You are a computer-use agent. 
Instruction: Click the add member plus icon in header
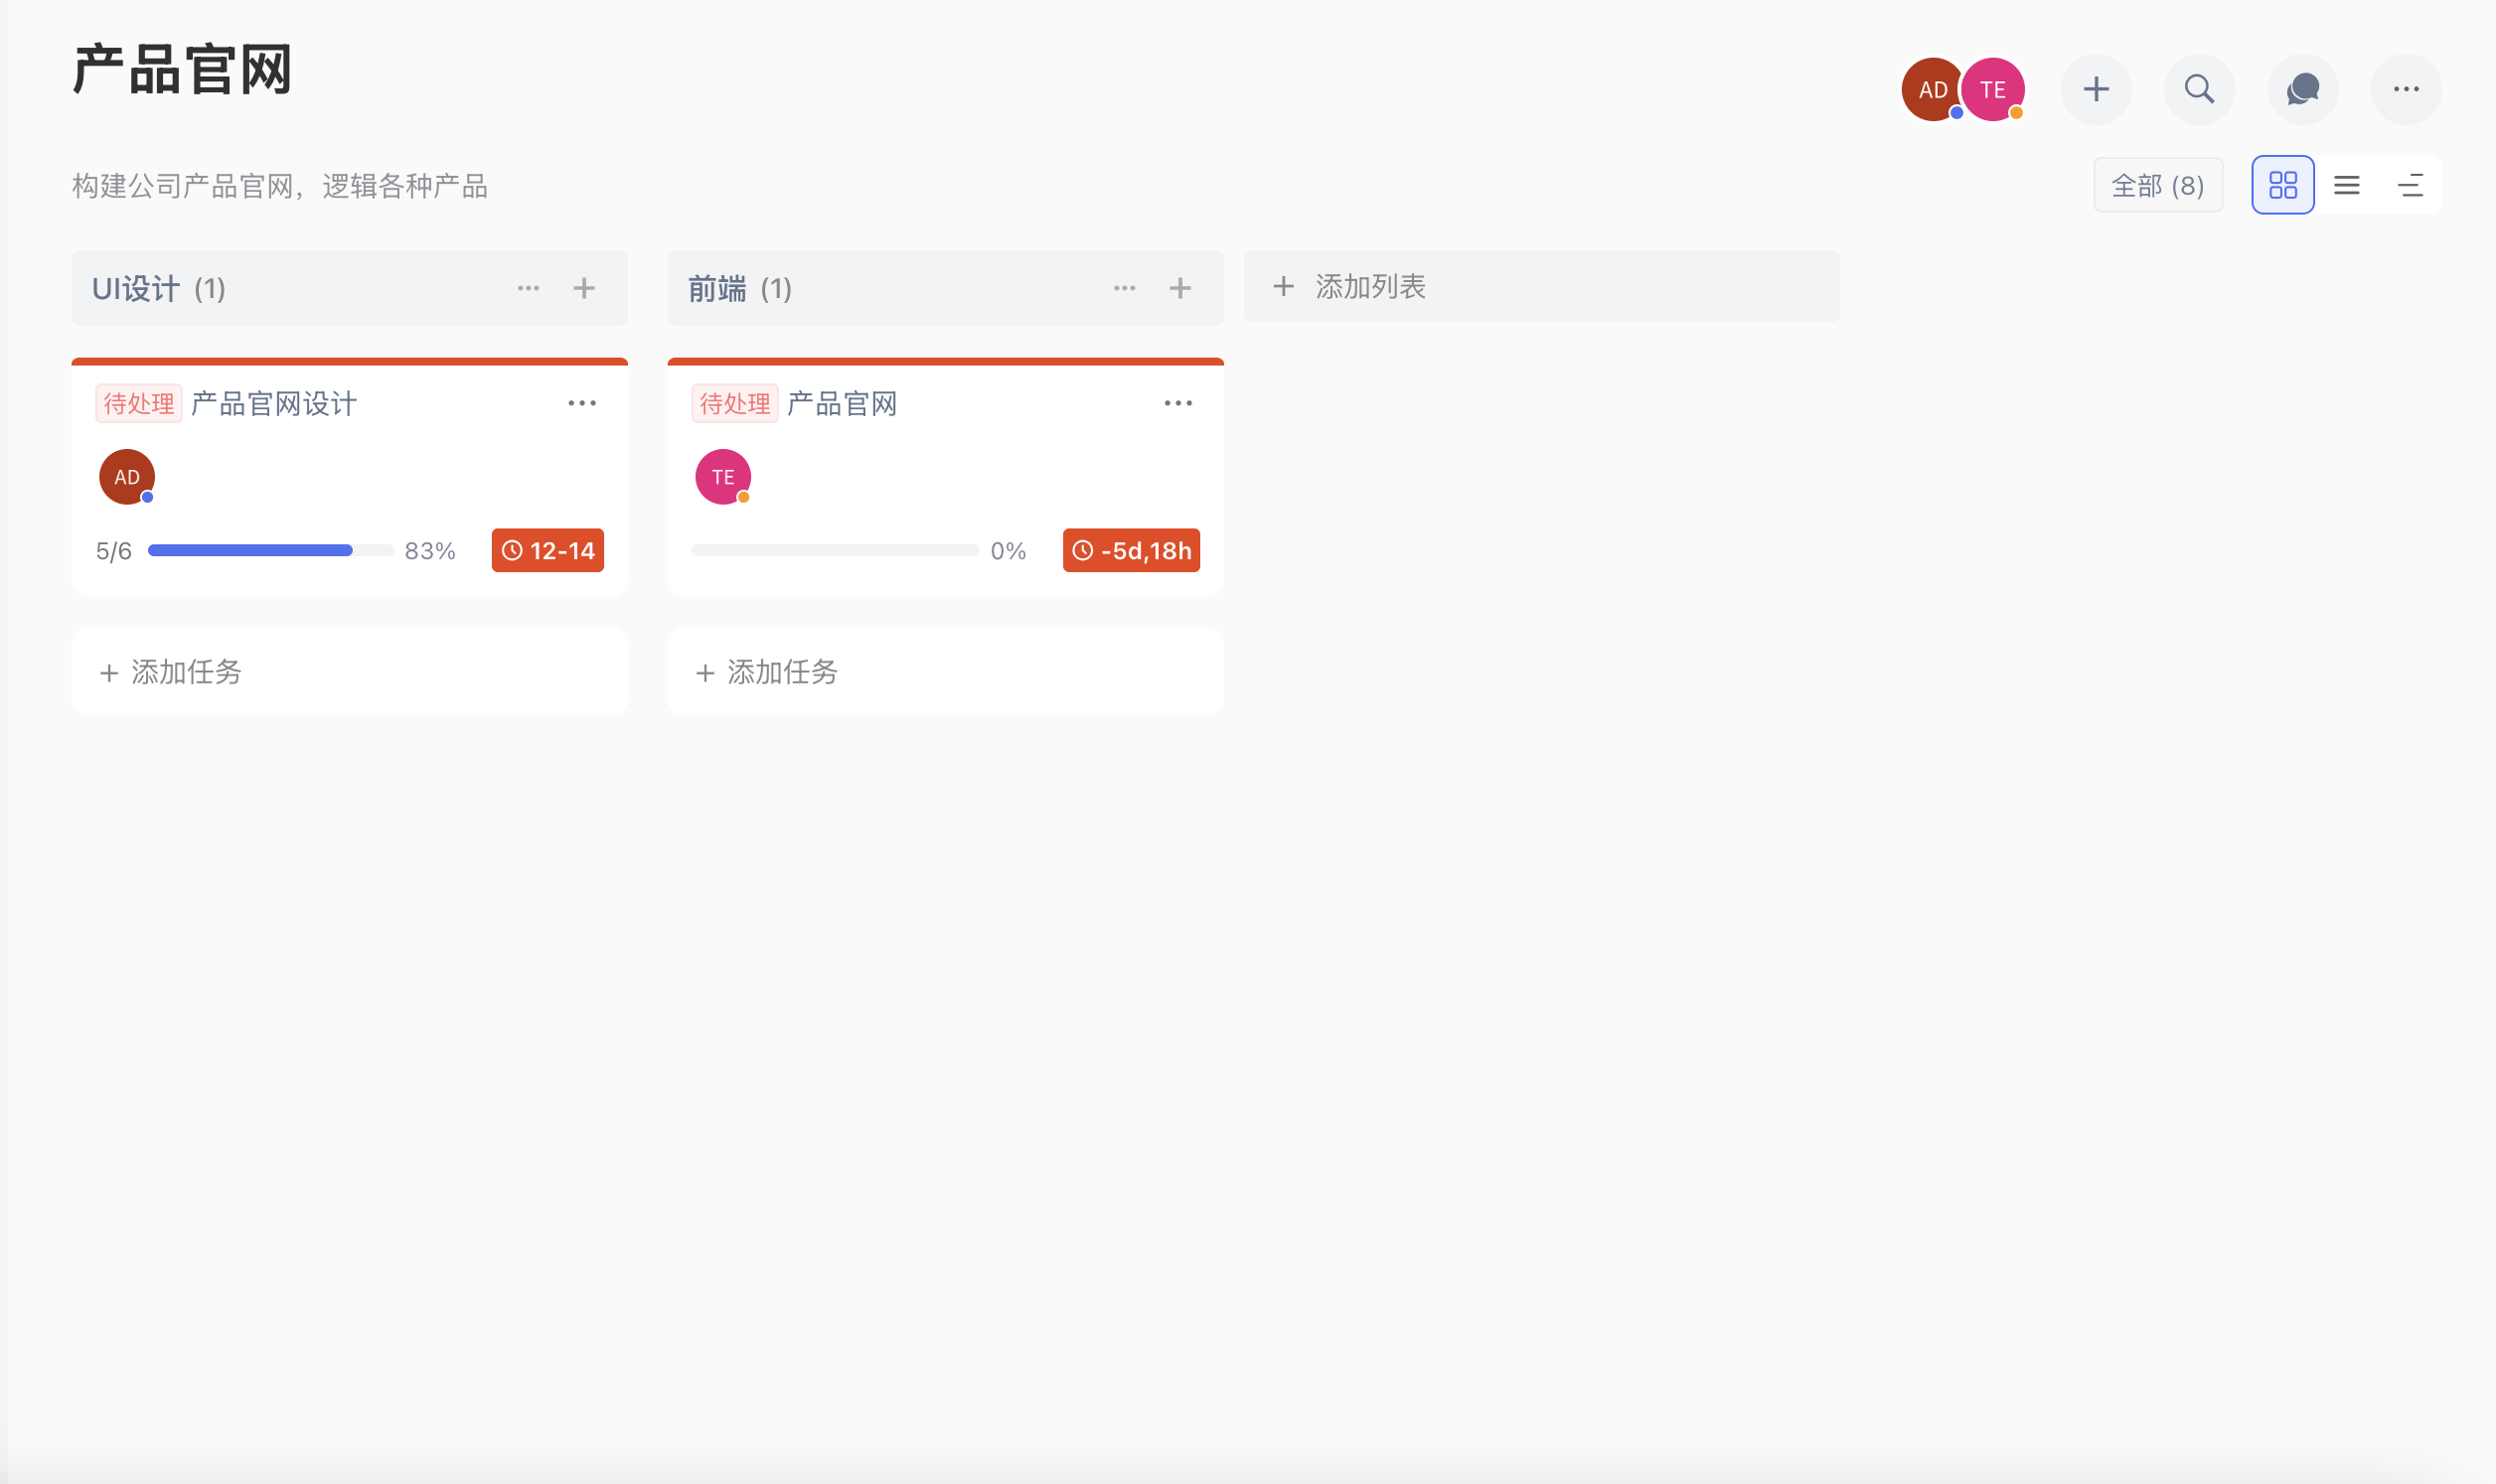(2096, 89)
